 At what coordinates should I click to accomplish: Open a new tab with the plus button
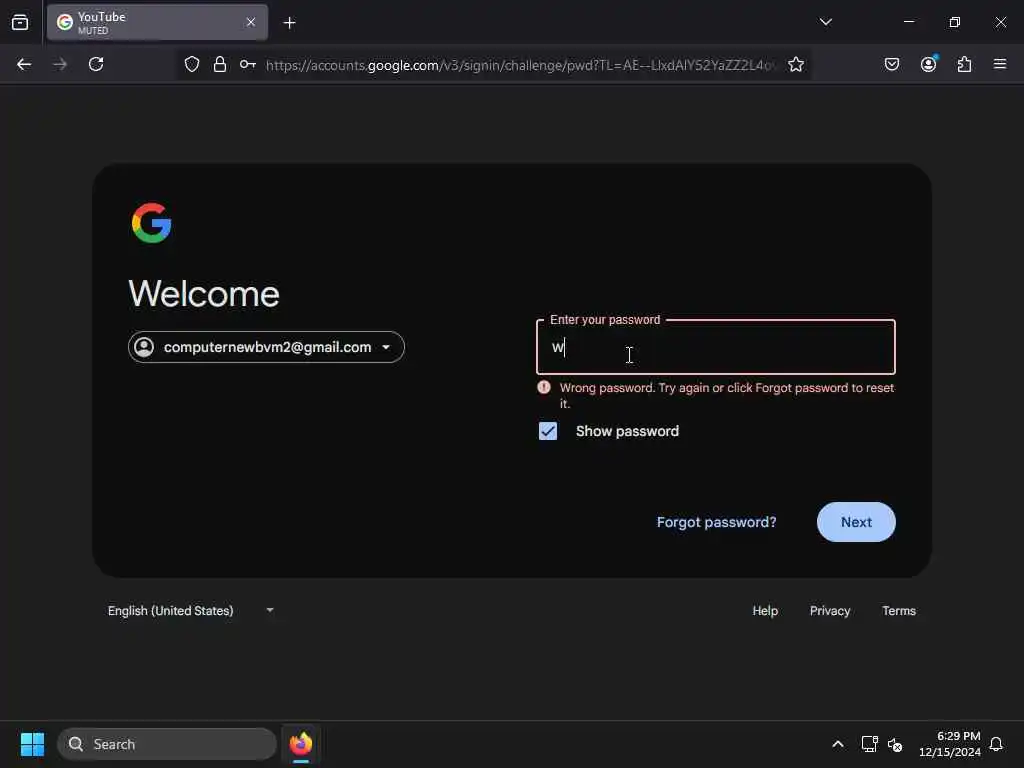pyautogui.click(x=289, y=23)
